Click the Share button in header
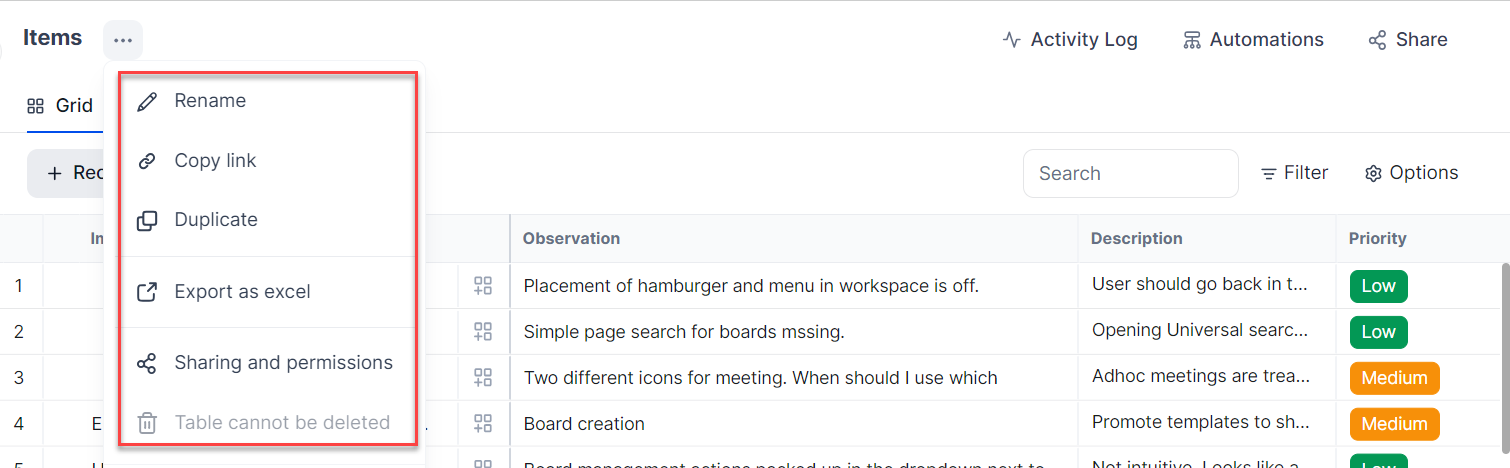Screen dimensions: 1510x468 point(1408,40)
